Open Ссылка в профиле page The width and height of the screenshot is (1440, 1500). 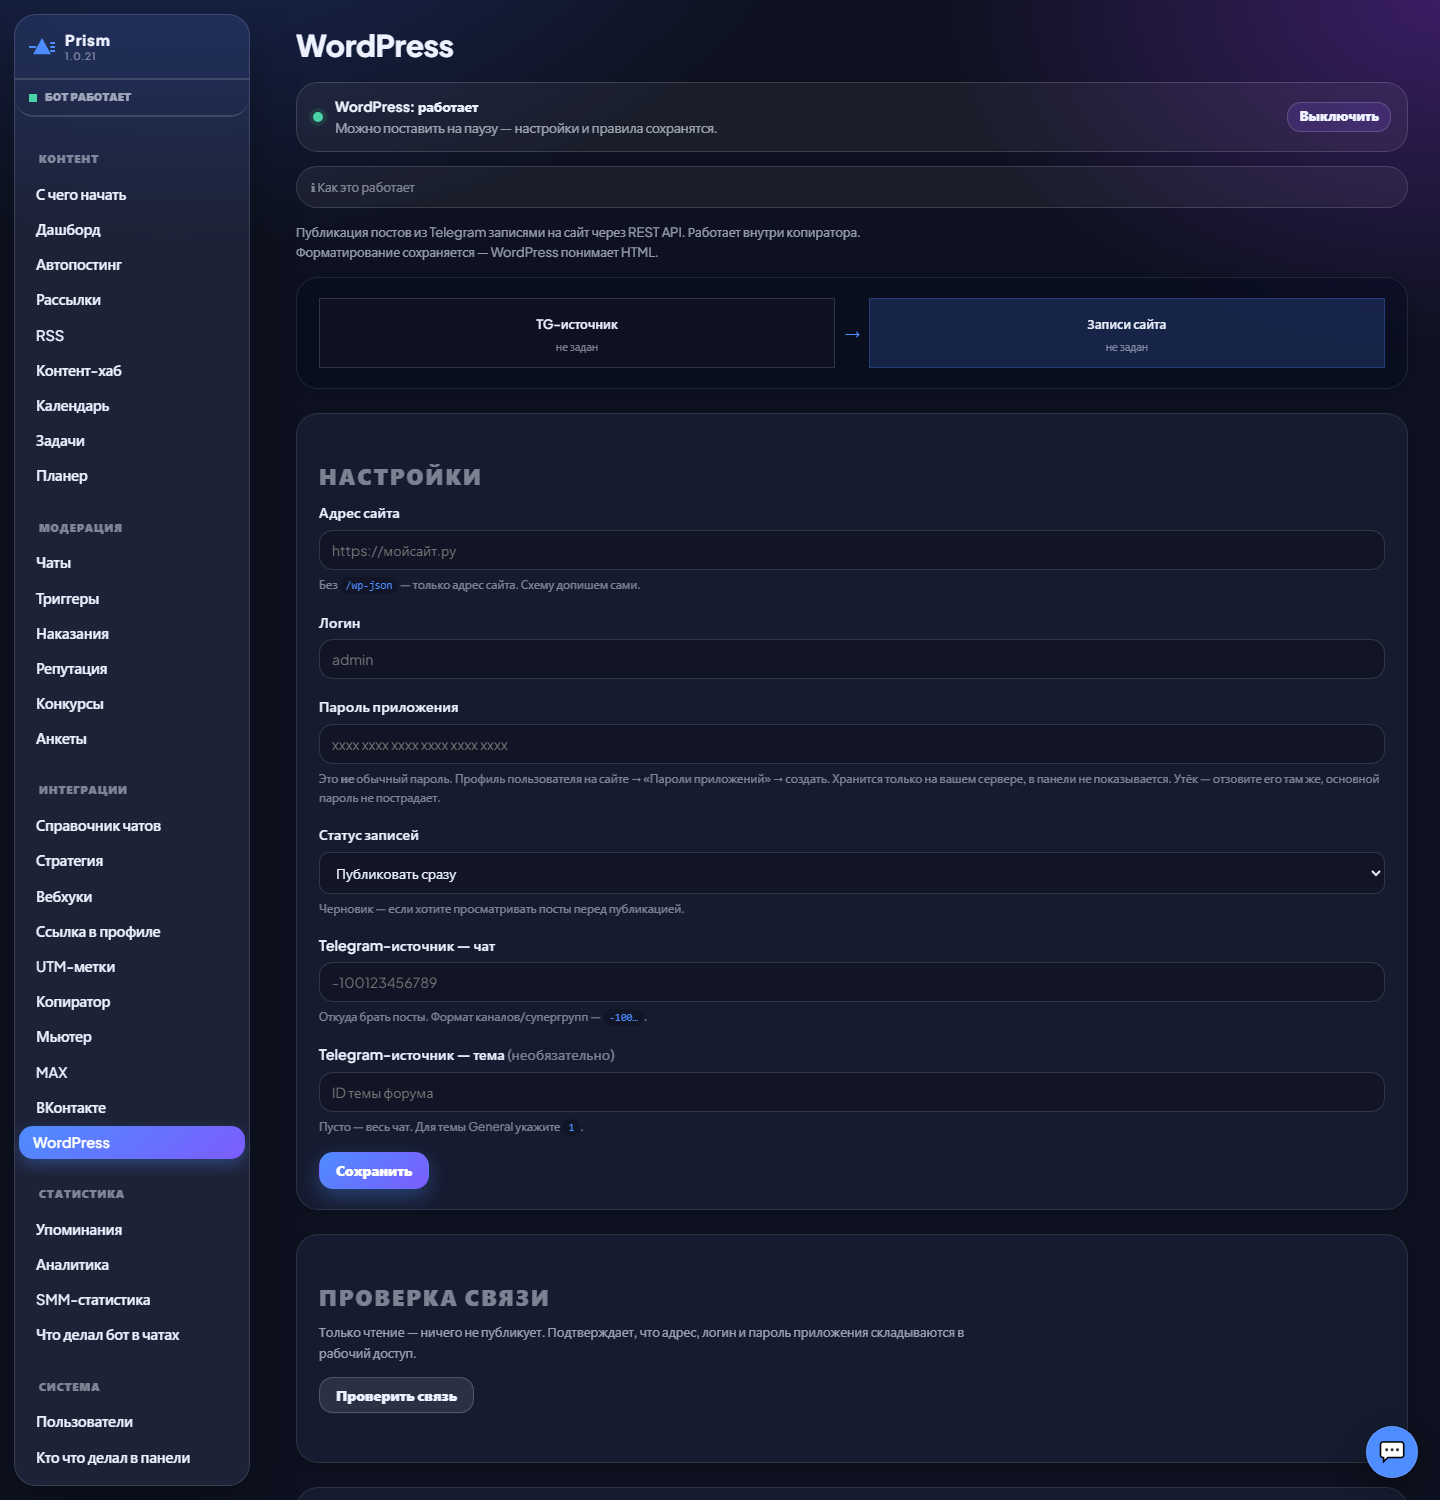click(x=98, y=932)
